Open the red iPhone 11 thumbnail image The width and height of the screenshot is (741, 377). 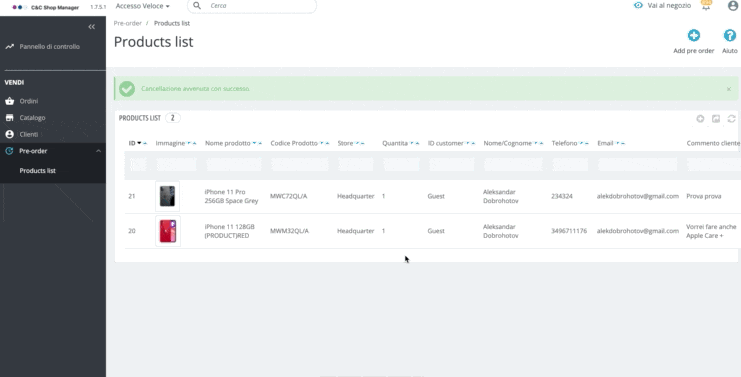(x=168, y=231)
